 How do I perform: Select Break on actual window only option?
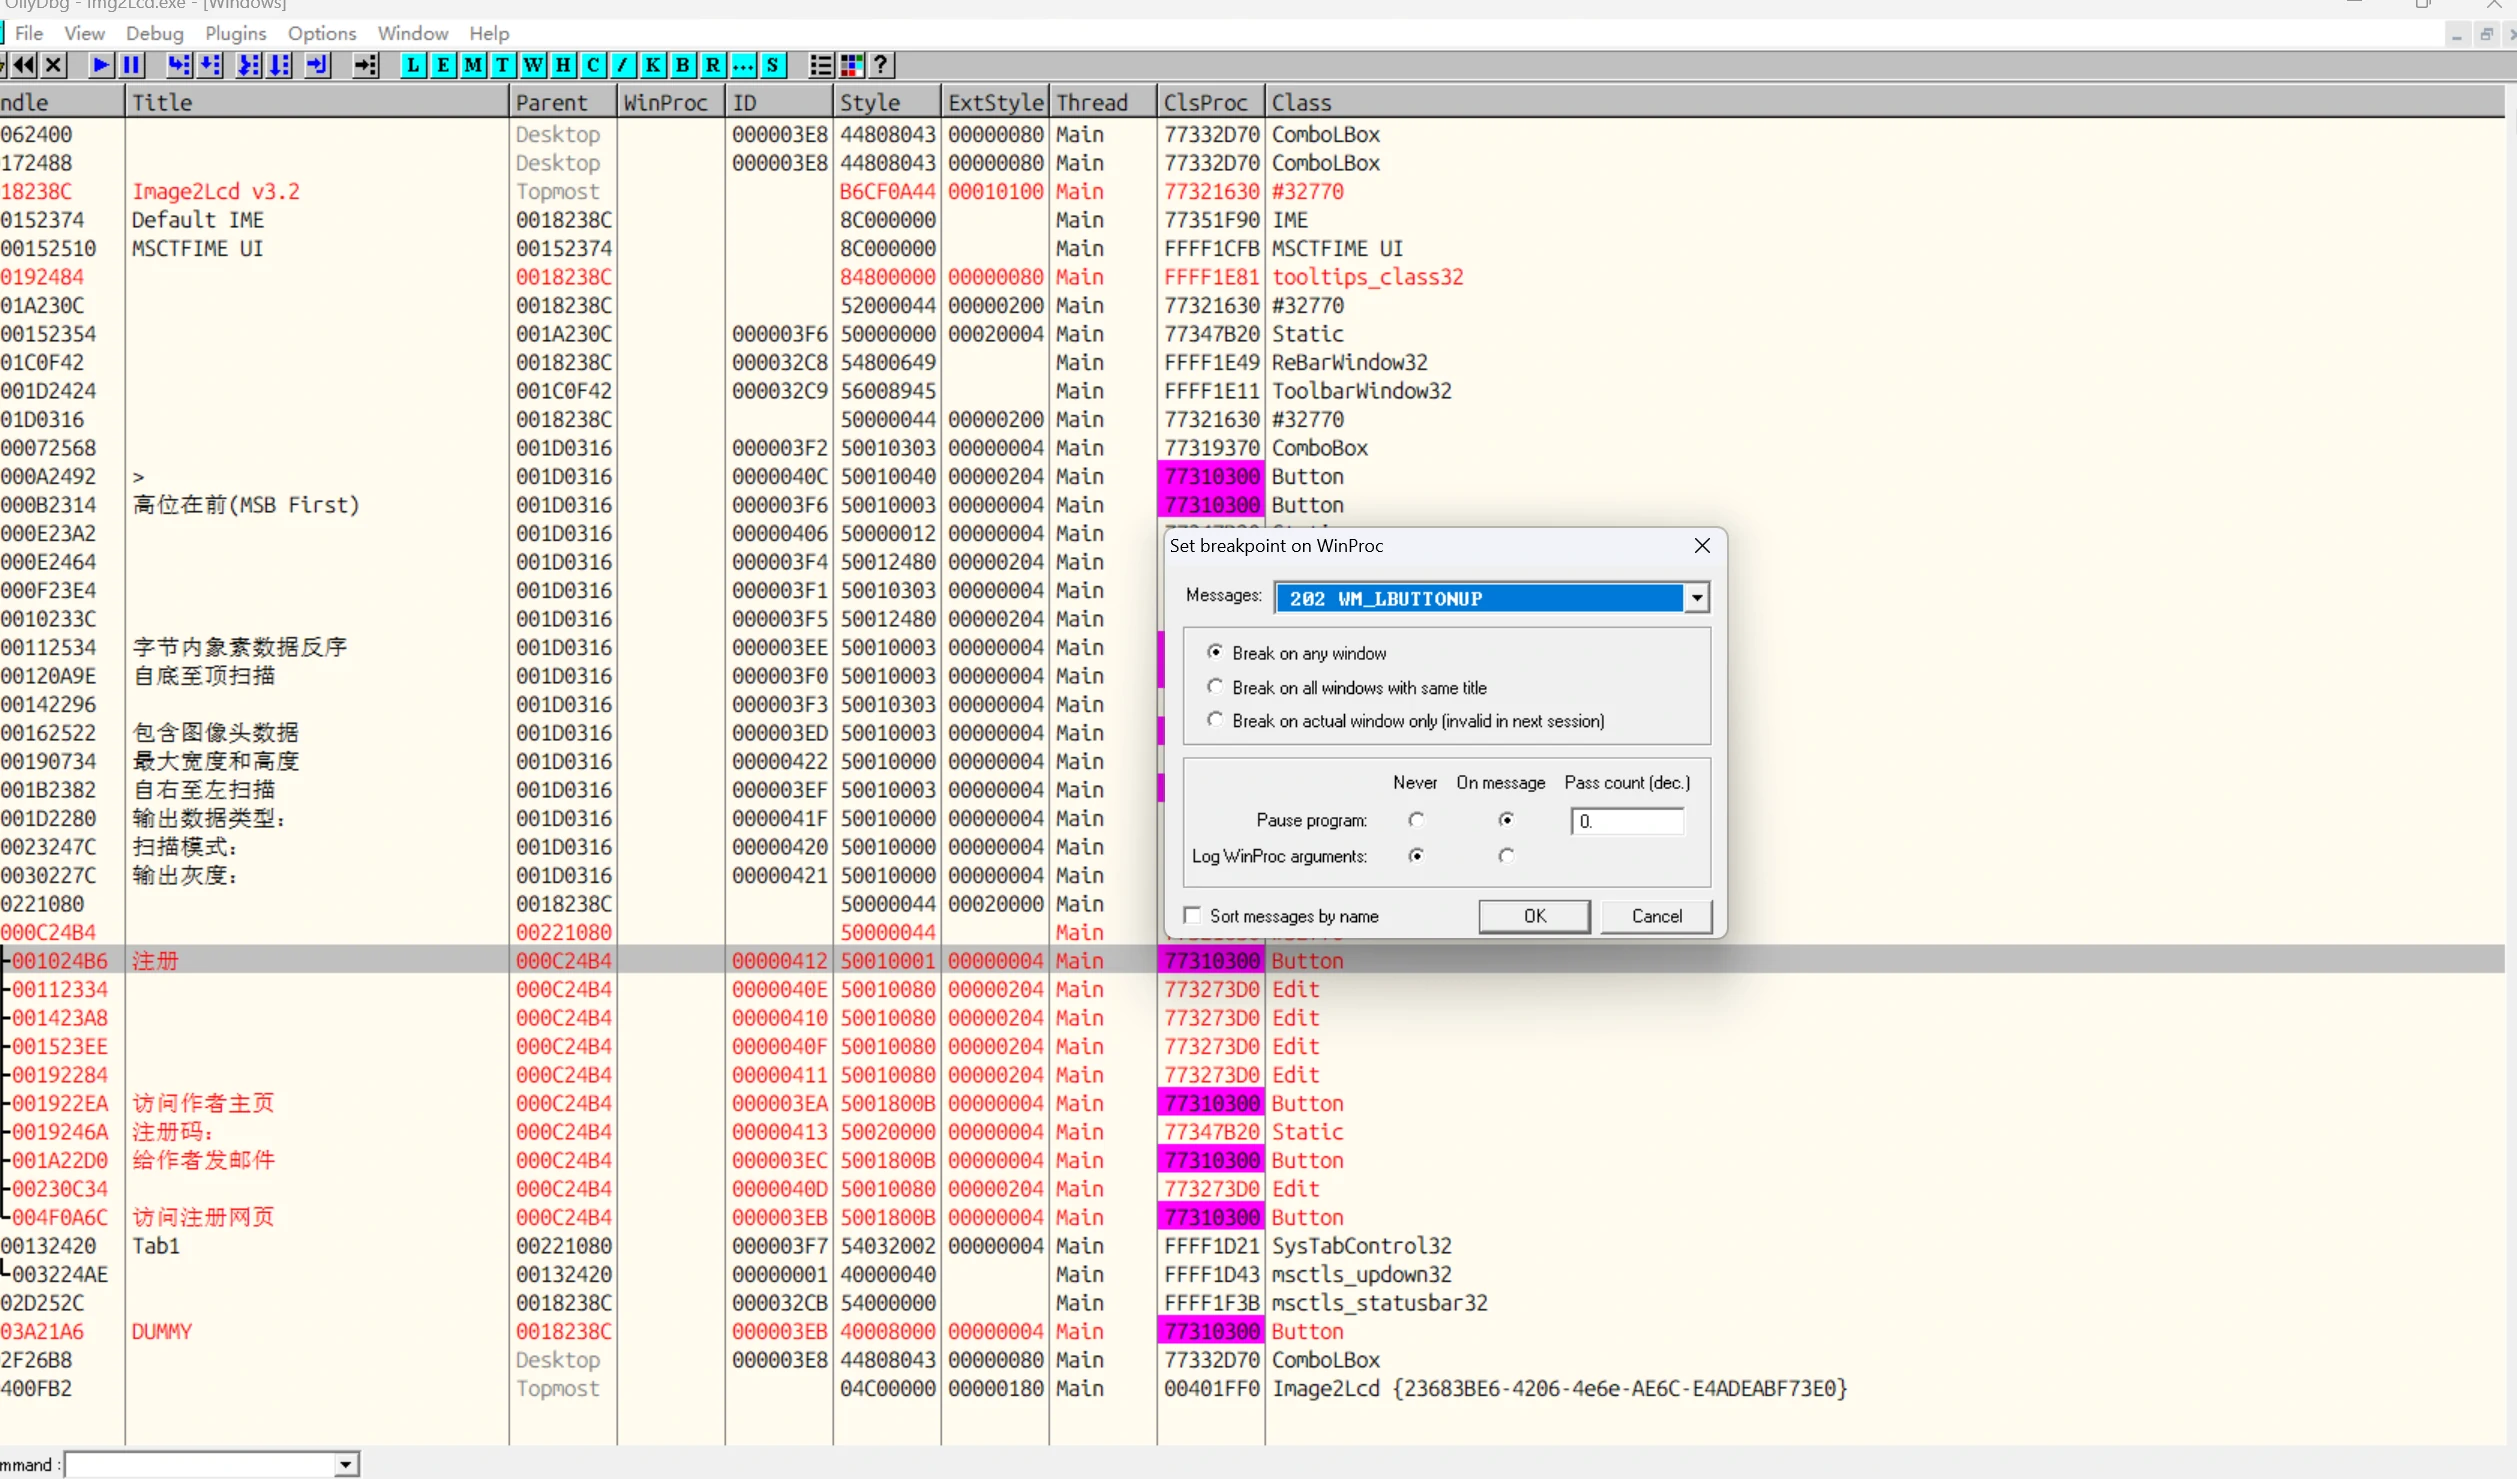(x=1215, y=720)
